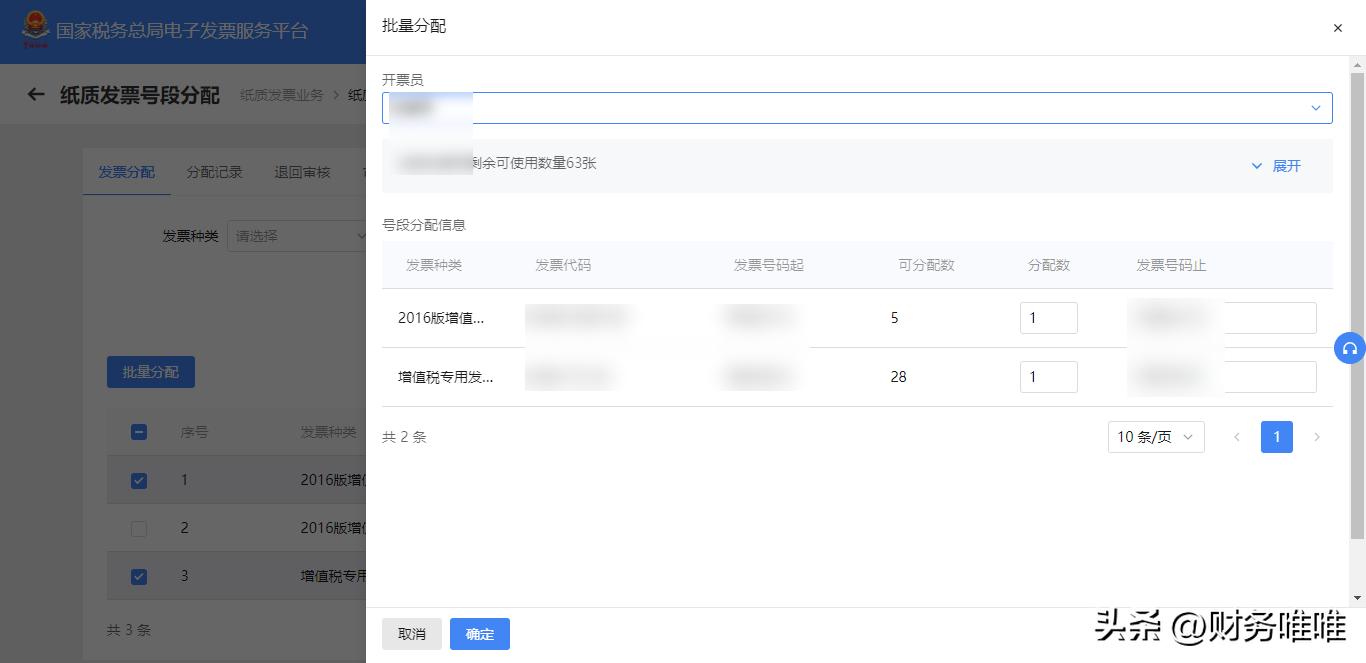Click the 确定 confirm button
The height and width of the screenshot is (663, 1366).
click(479, 633)
